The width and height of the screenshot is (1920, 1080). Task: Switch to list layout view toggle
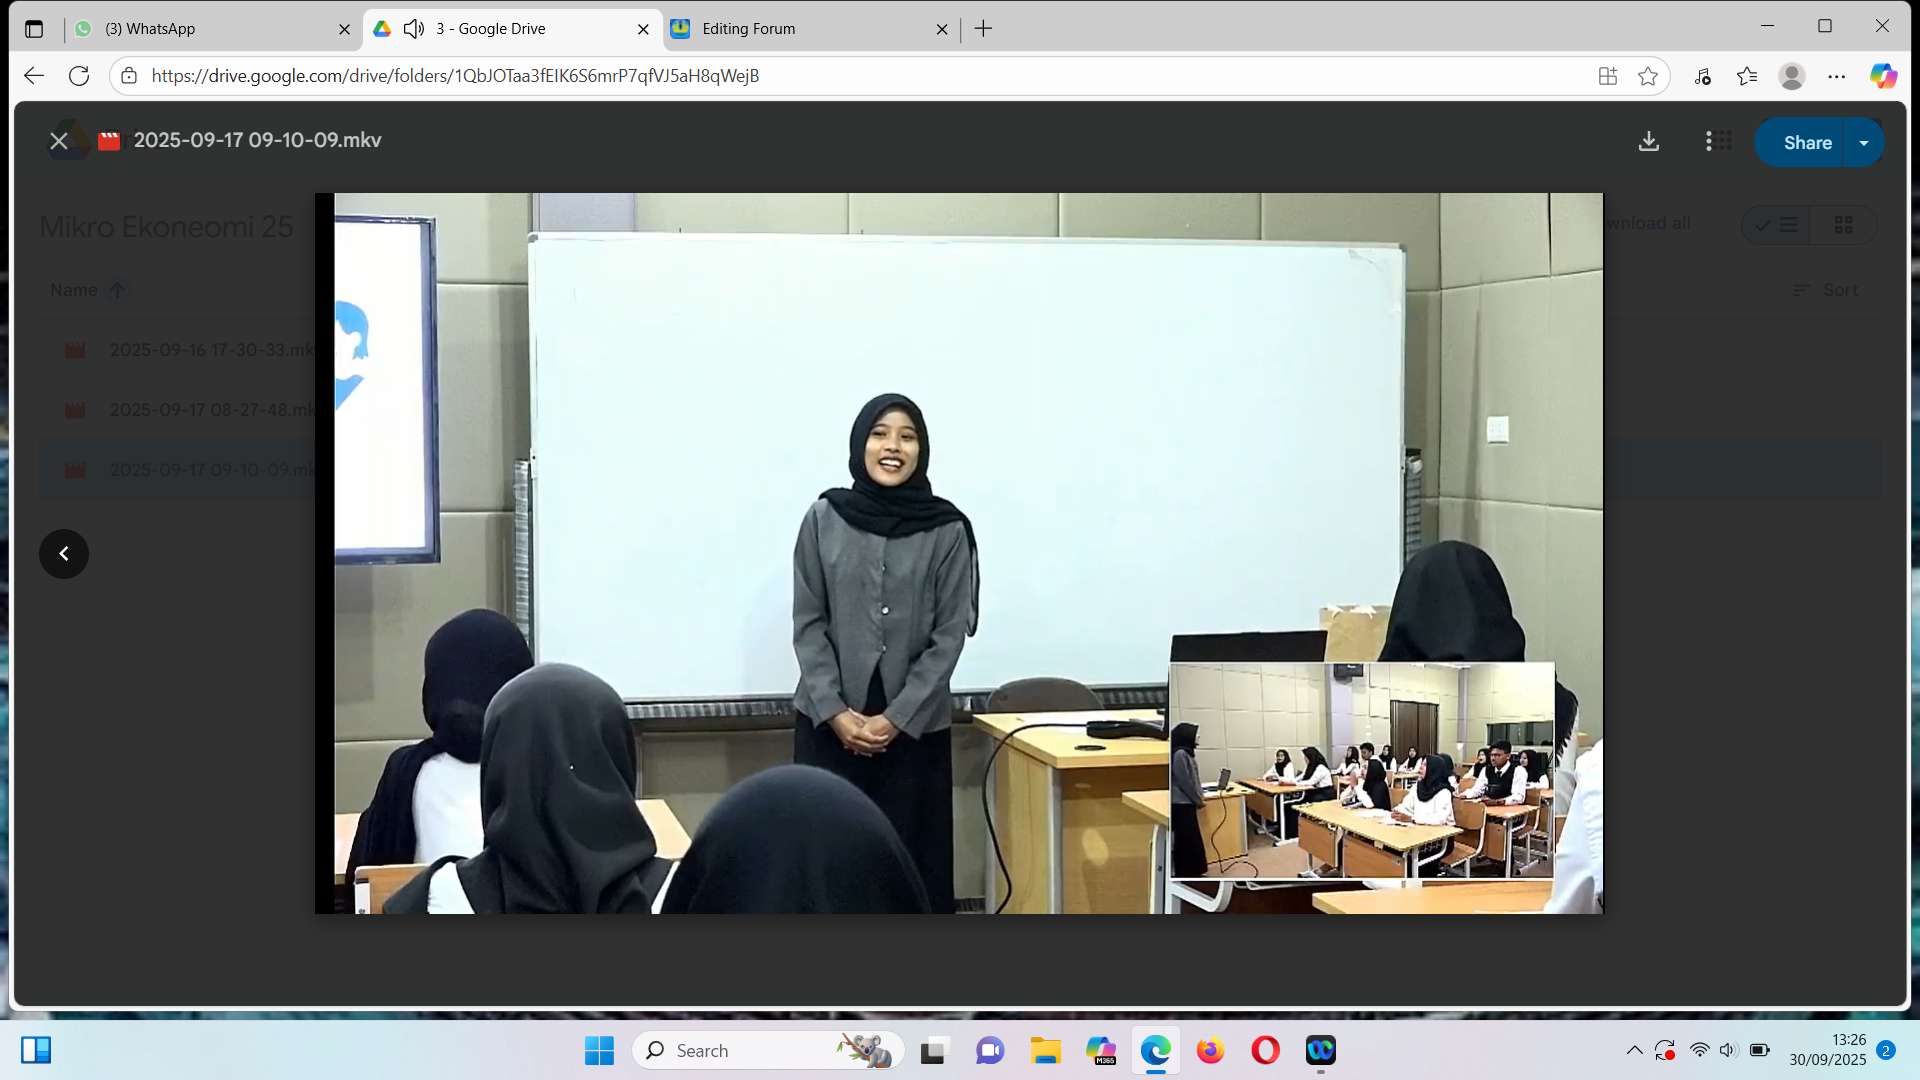coord(1777,225)
